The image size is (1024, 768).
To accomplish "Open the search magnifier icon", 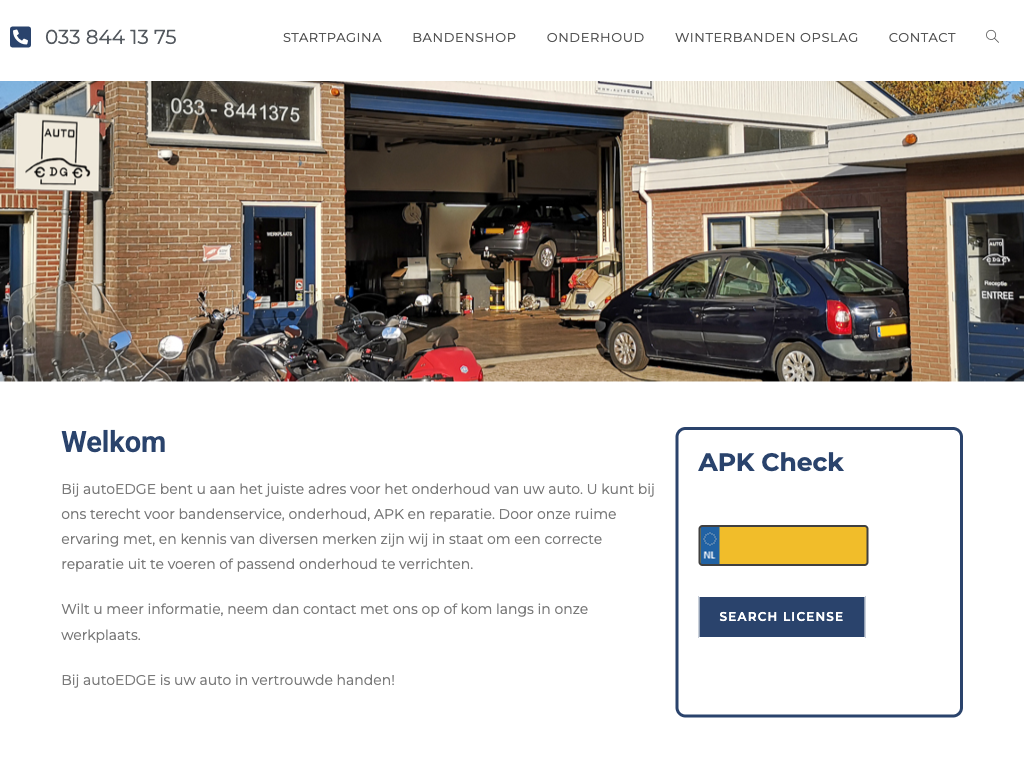I will [x=992, y=37].
